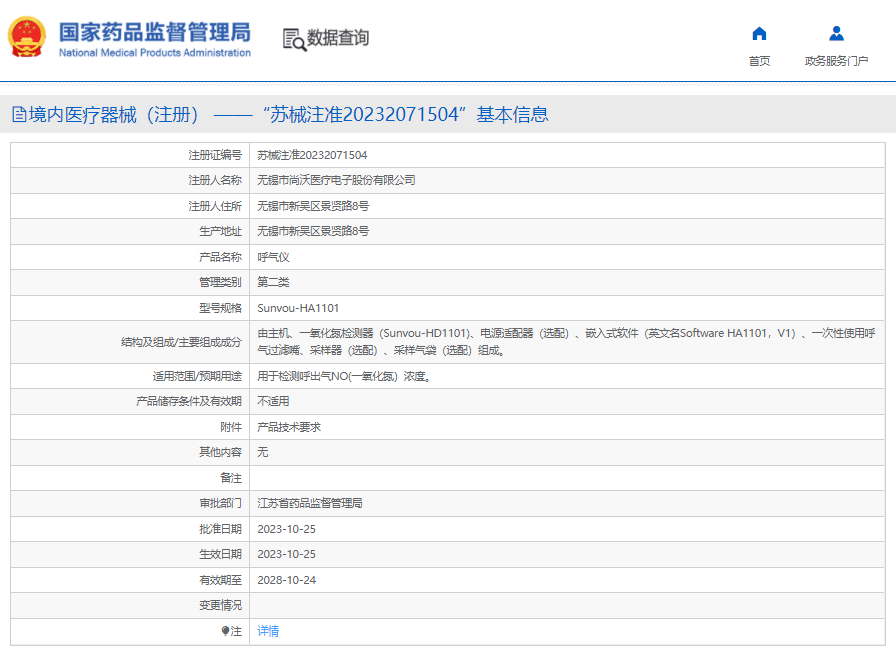Click the document icon before 境内医疗器械 heading
This screenshot has width=896, height=650.
click(x=19, y=115)
